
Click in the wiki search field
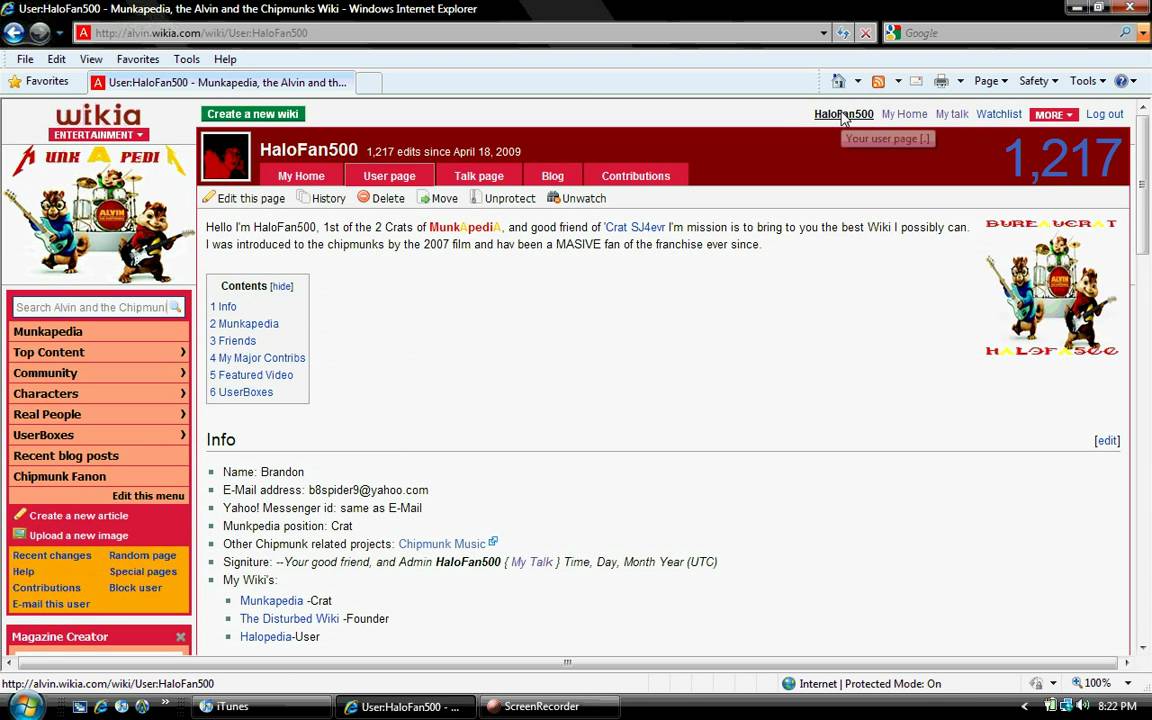tap(91, 307)
